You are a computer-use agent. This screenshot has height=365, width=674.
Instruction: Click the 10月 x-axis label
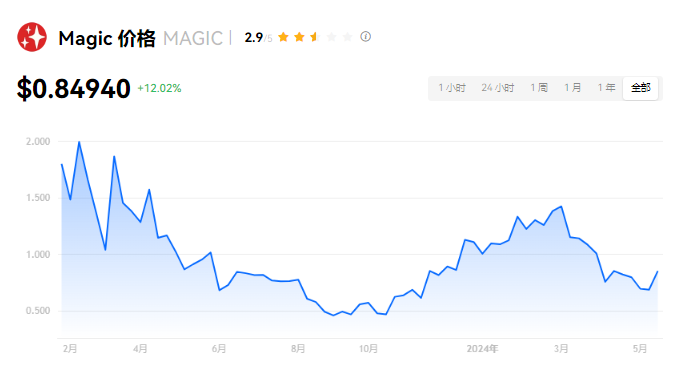tap(368, 348)
